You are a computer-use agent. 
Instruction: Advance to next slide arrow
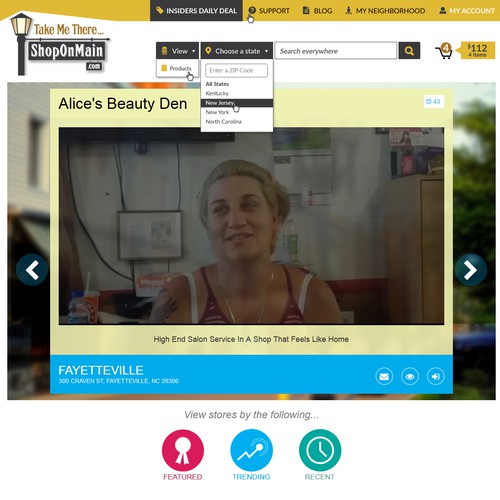pos(470,270)
